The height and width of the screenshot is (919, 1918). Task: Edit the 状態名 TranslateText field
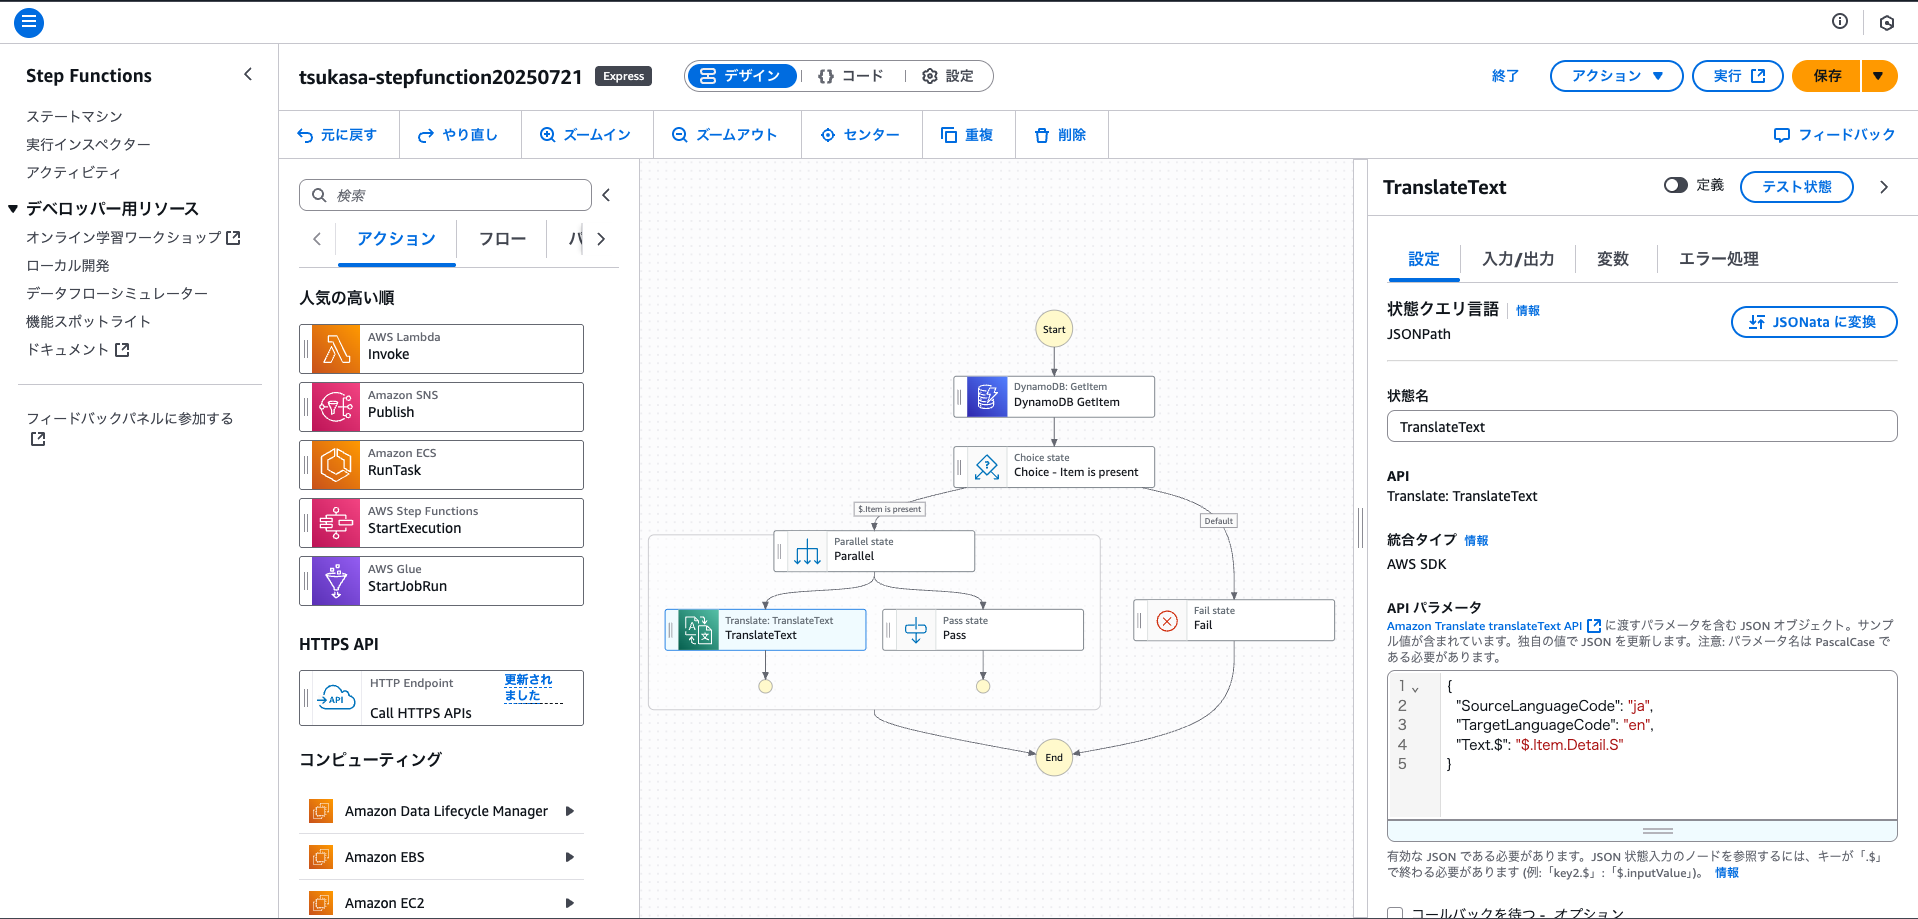pyautogui.click(x=1642, y=426)
